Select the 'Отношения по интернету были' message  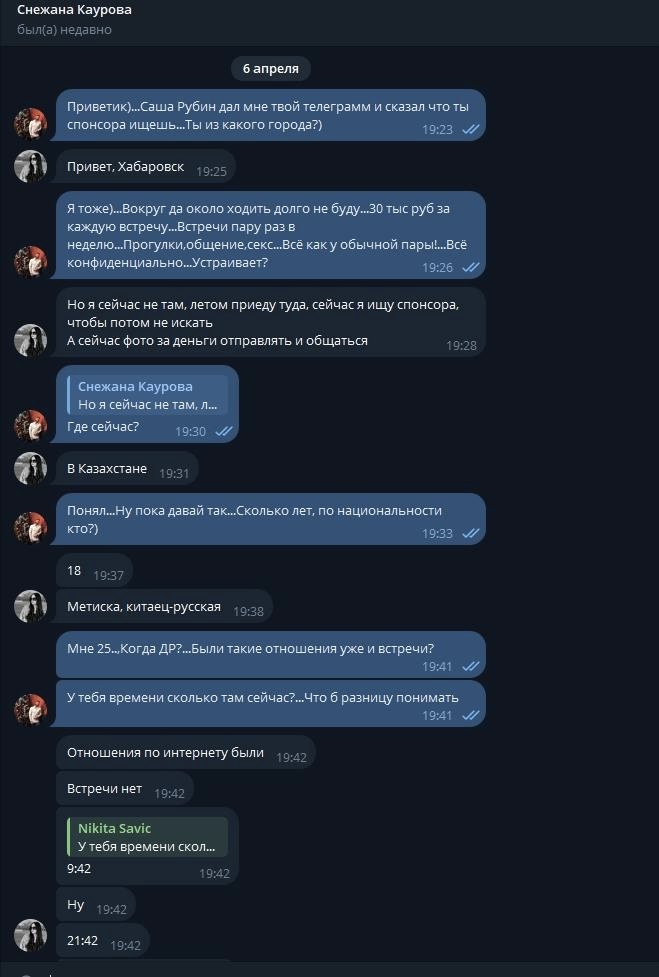pos(166,753)
